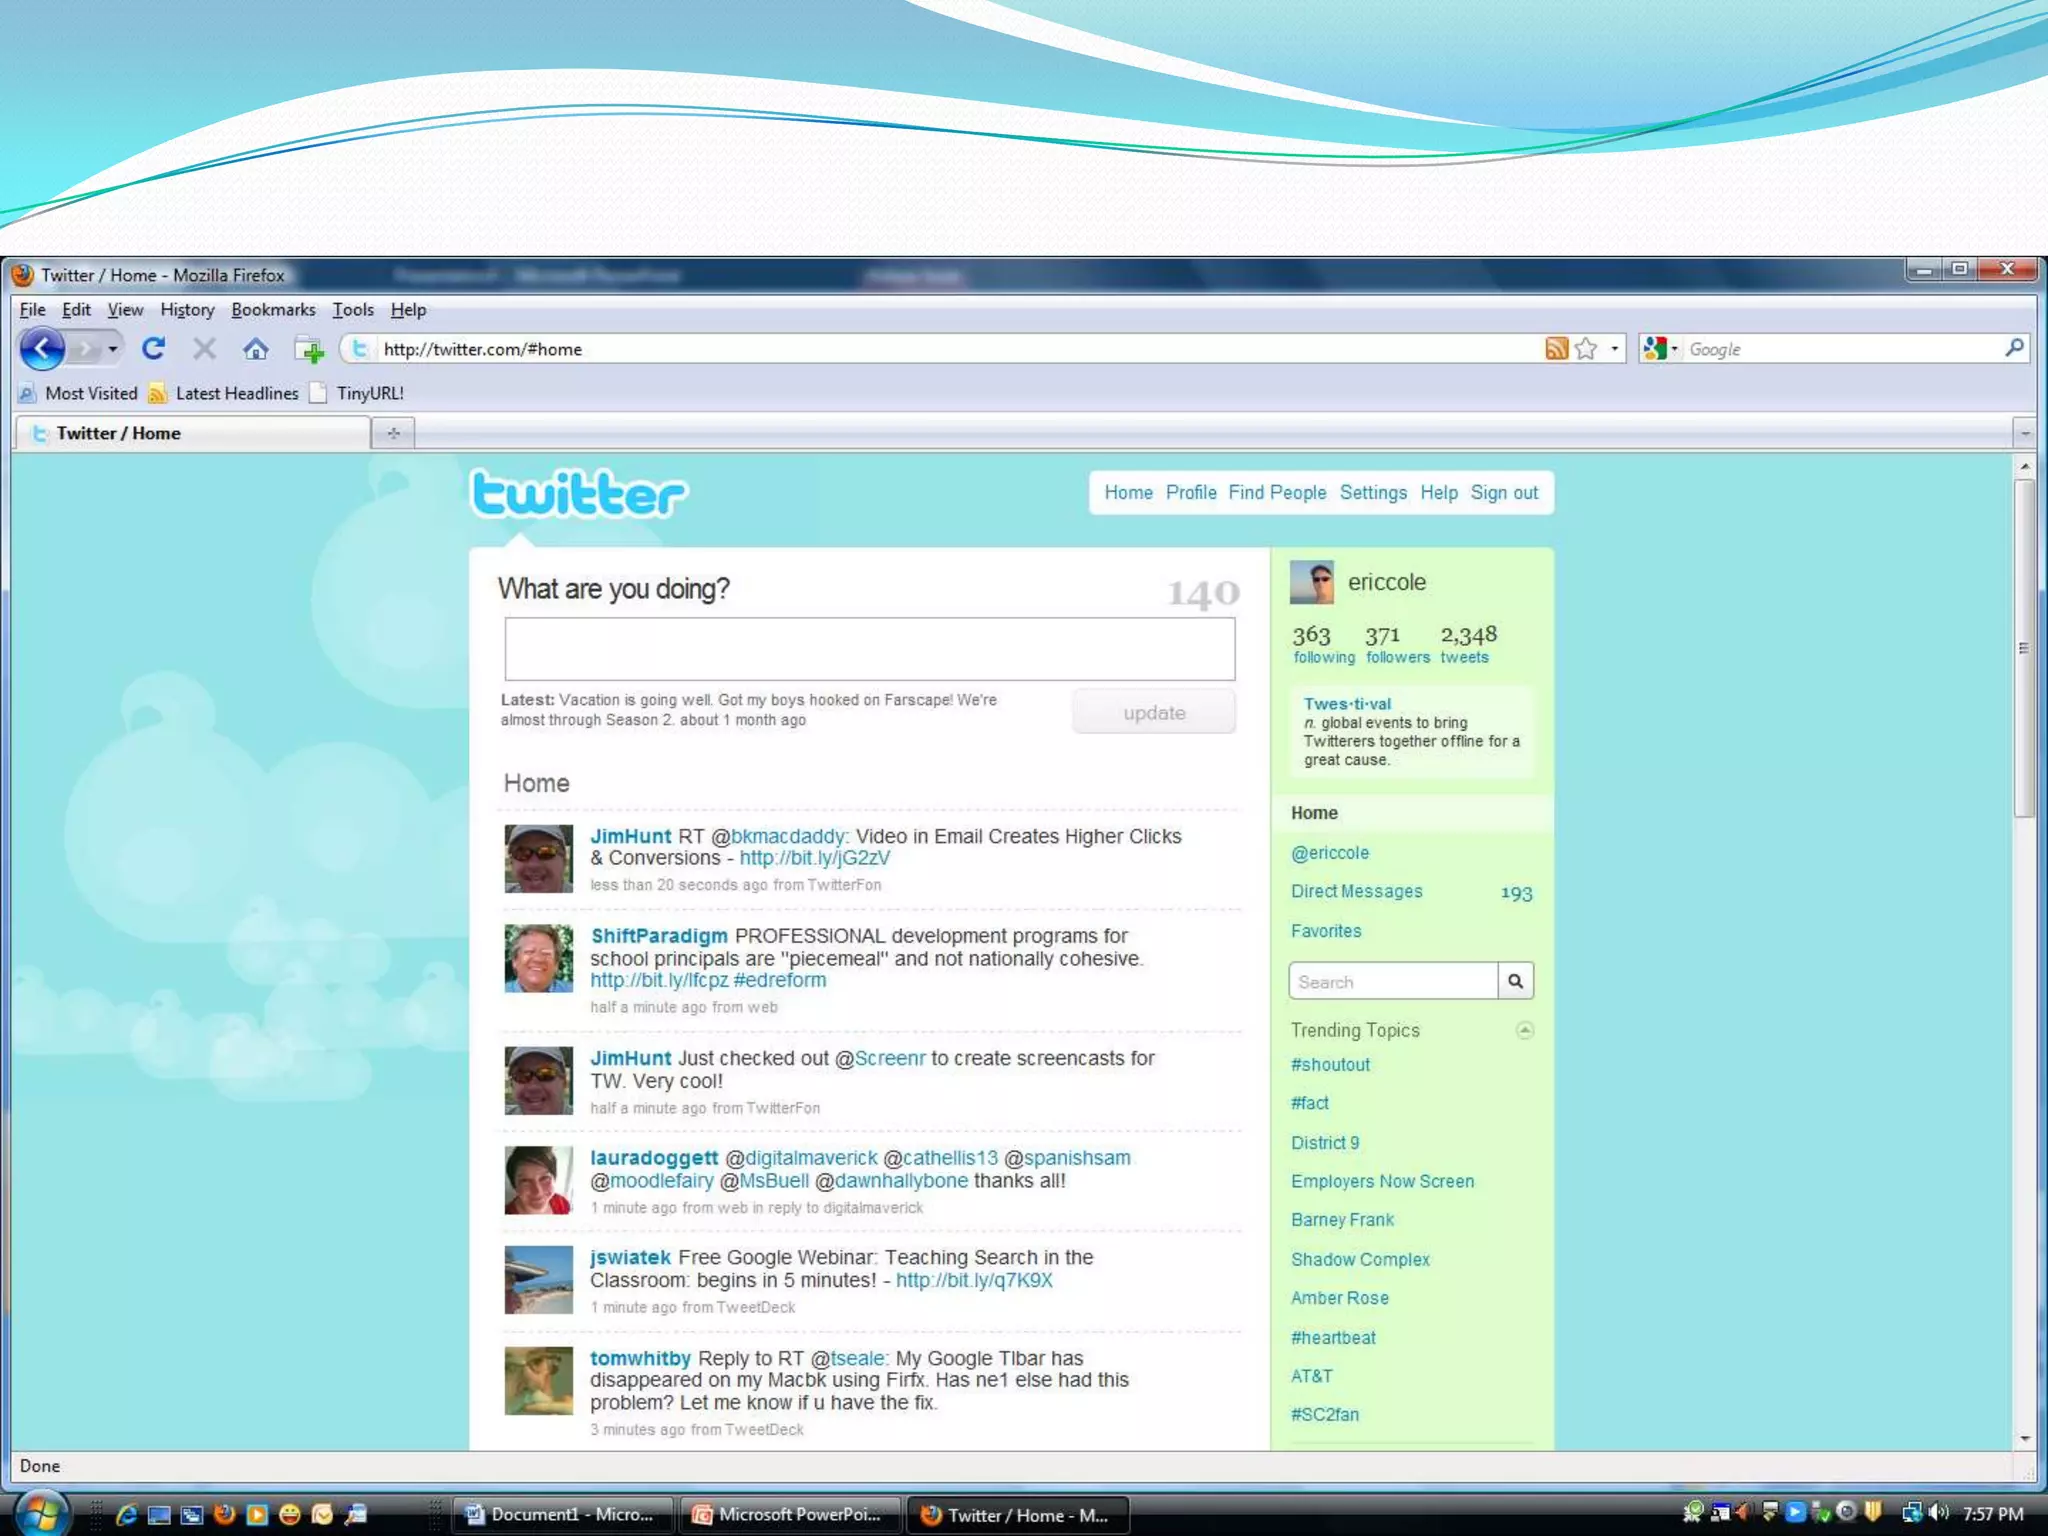Screen dimensions: 2048x1536
Task: Click the RSS feed icon in address bar
Action: click(x=1556, y=348)
